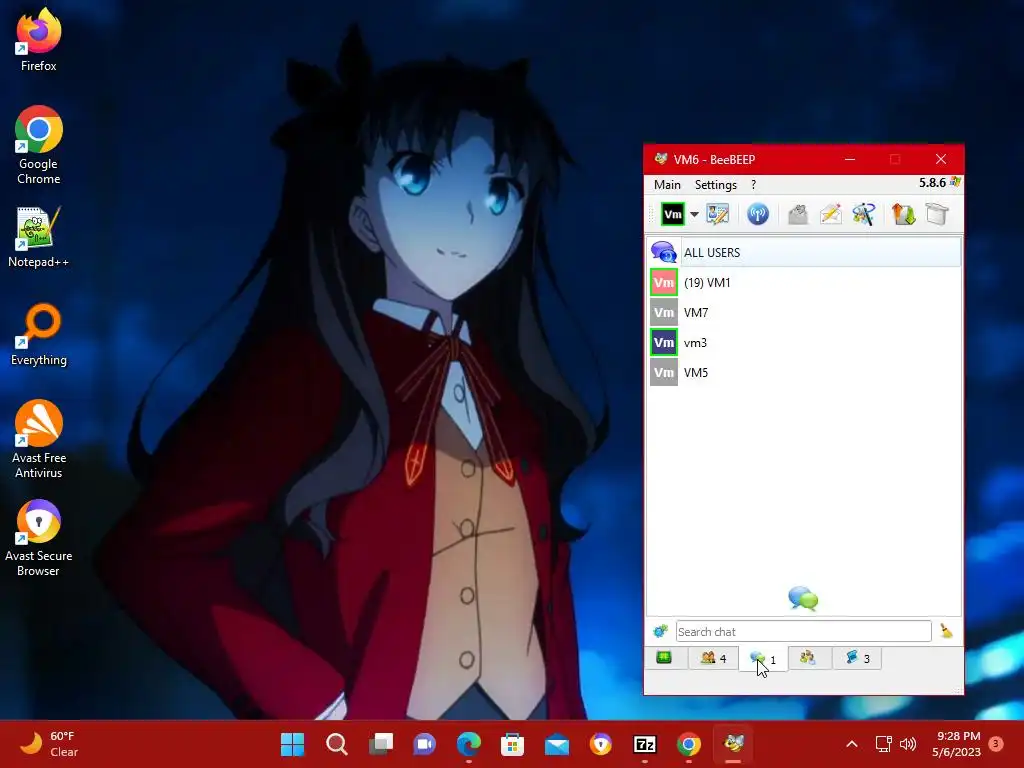
Task: Click the broom clear-search icon
Action: [x=946, y=631]
